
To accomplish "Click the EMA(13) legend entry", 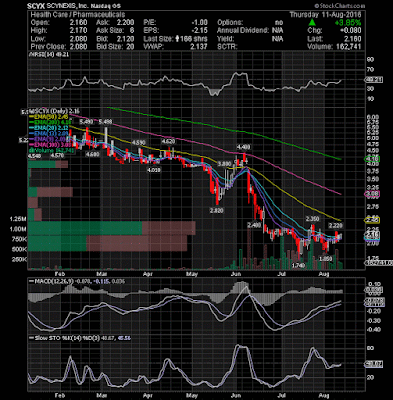I will pos(49,133).
